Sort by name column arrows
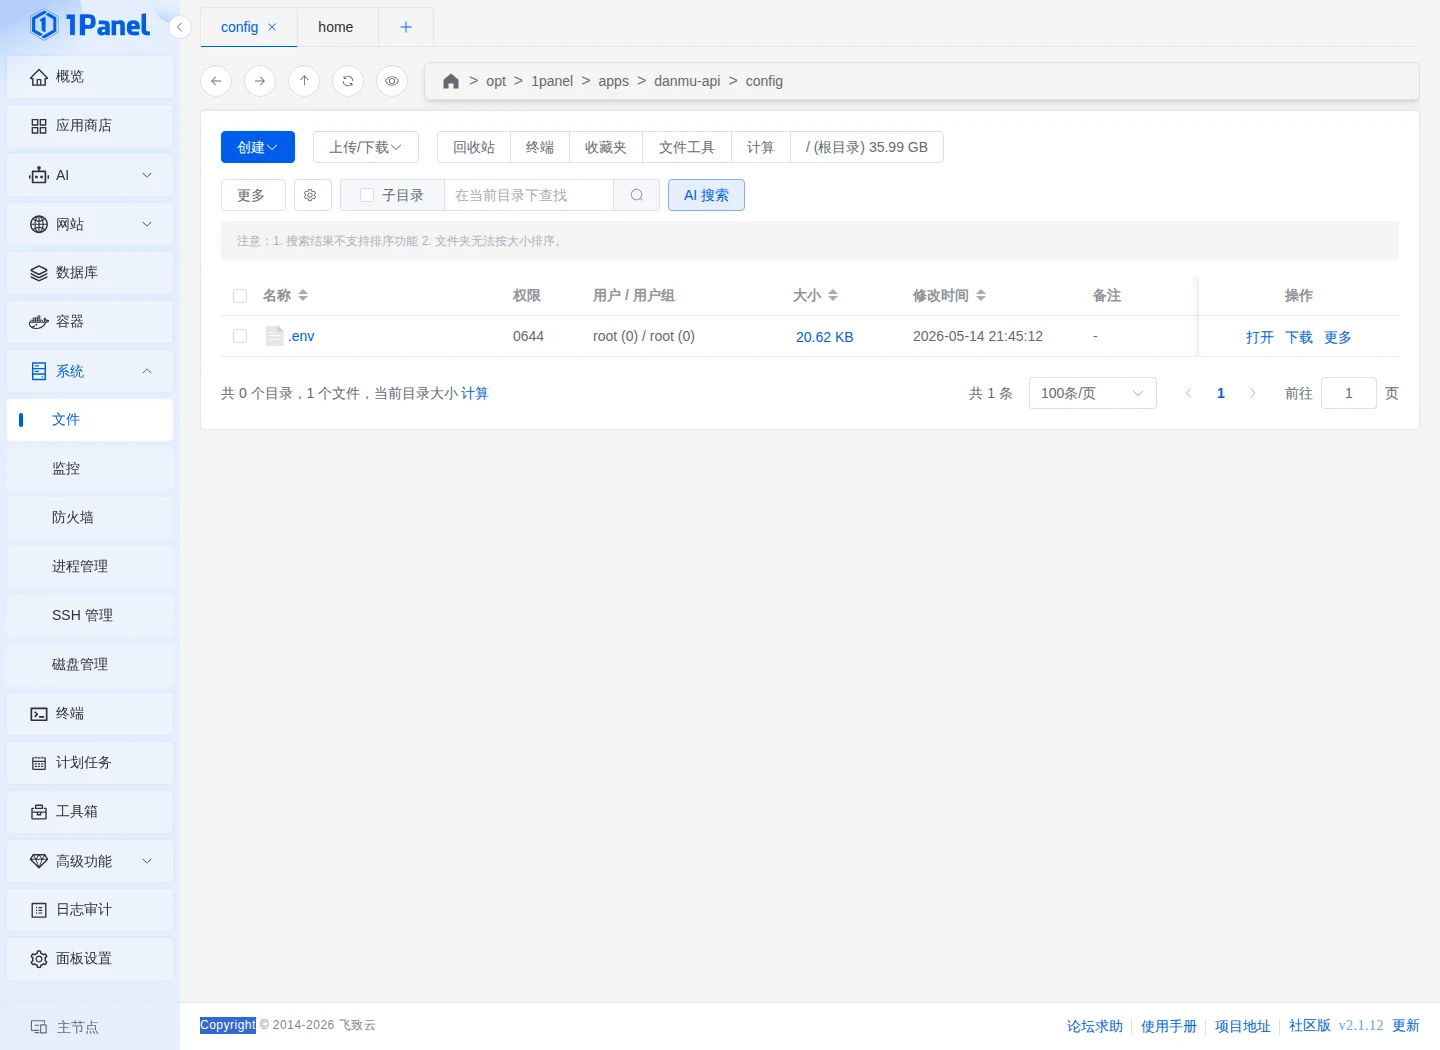 303,295
